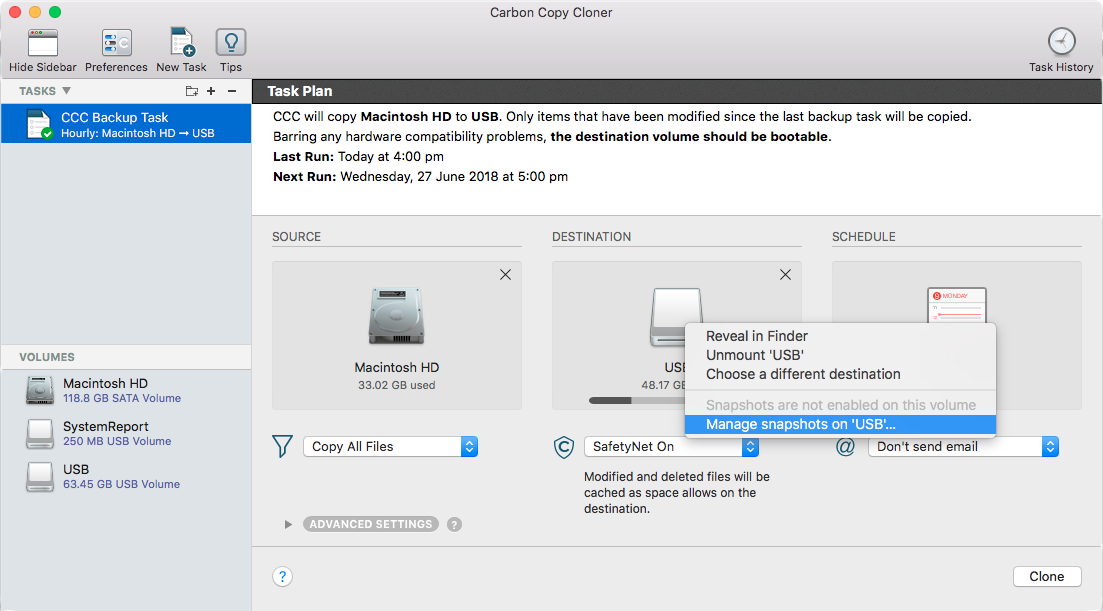
Task: Open the help question mark button
Action: coord(282,576)
